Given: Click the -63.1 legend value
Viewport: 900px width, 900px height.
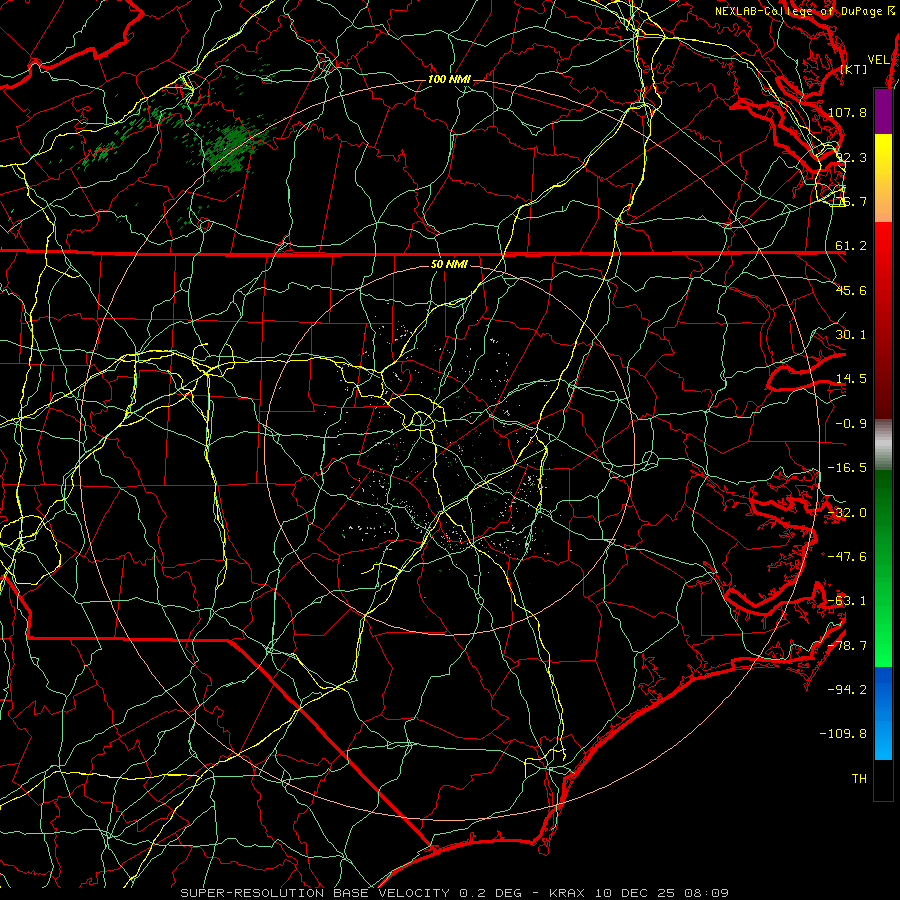Looking at the screenshot, I should pos(847,601).
